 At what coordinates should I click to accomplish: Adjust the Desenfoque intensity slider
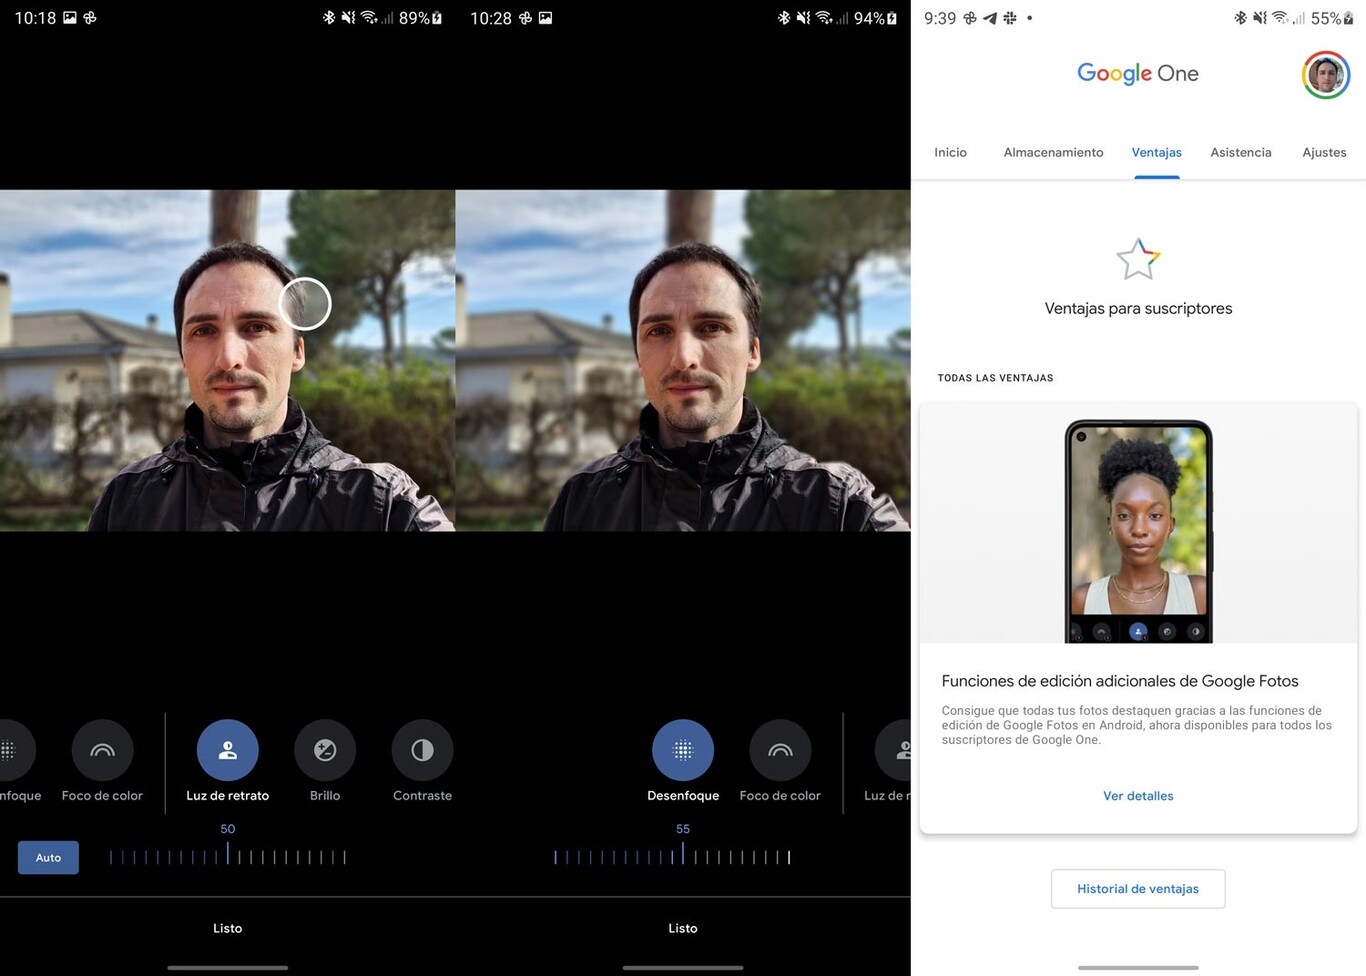683,856
